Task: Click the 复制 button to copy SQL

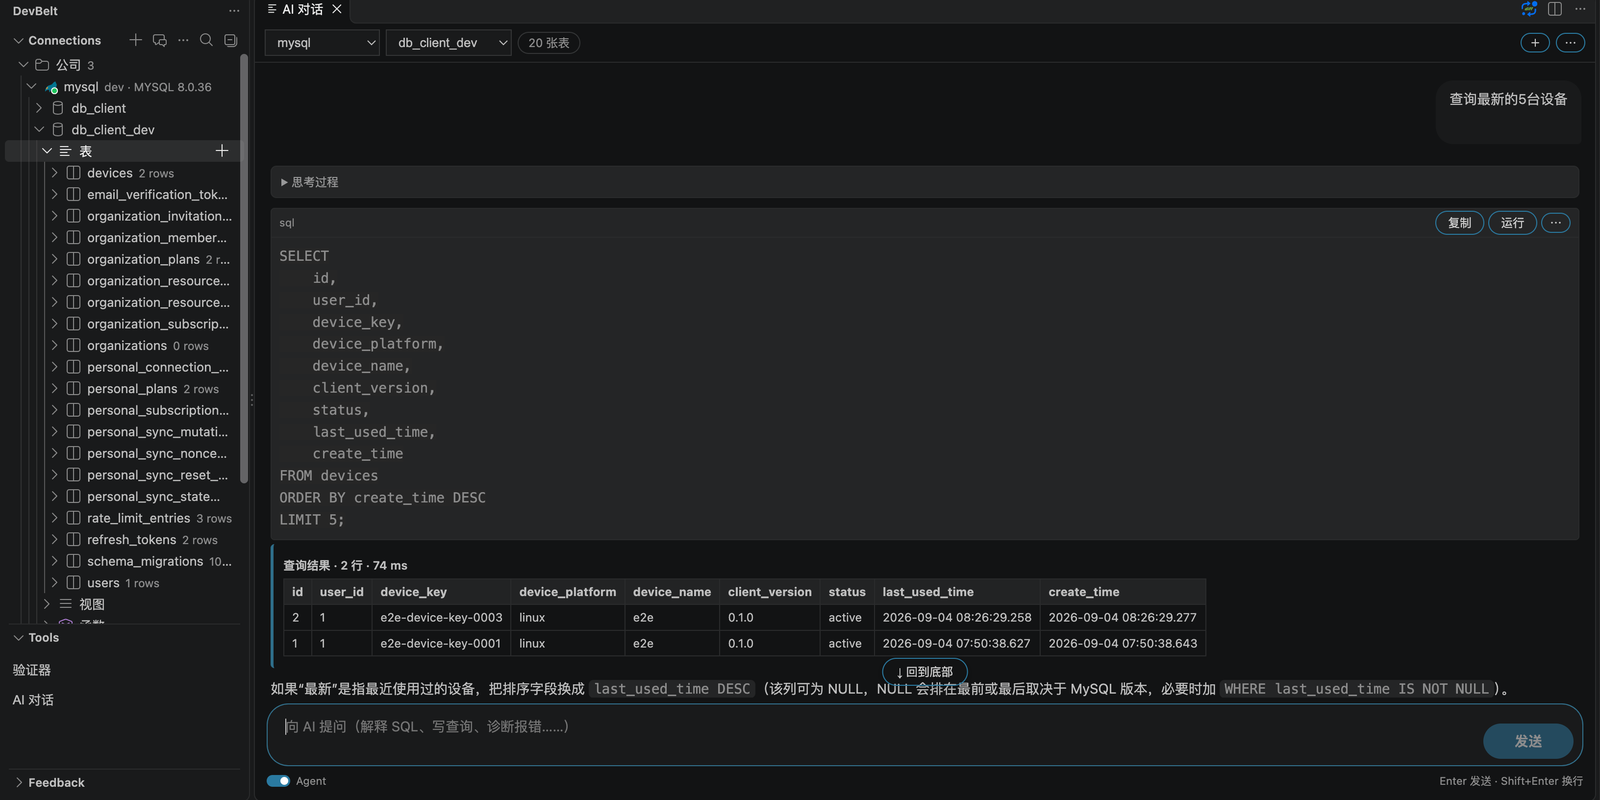Action: tap(1460, 223)
